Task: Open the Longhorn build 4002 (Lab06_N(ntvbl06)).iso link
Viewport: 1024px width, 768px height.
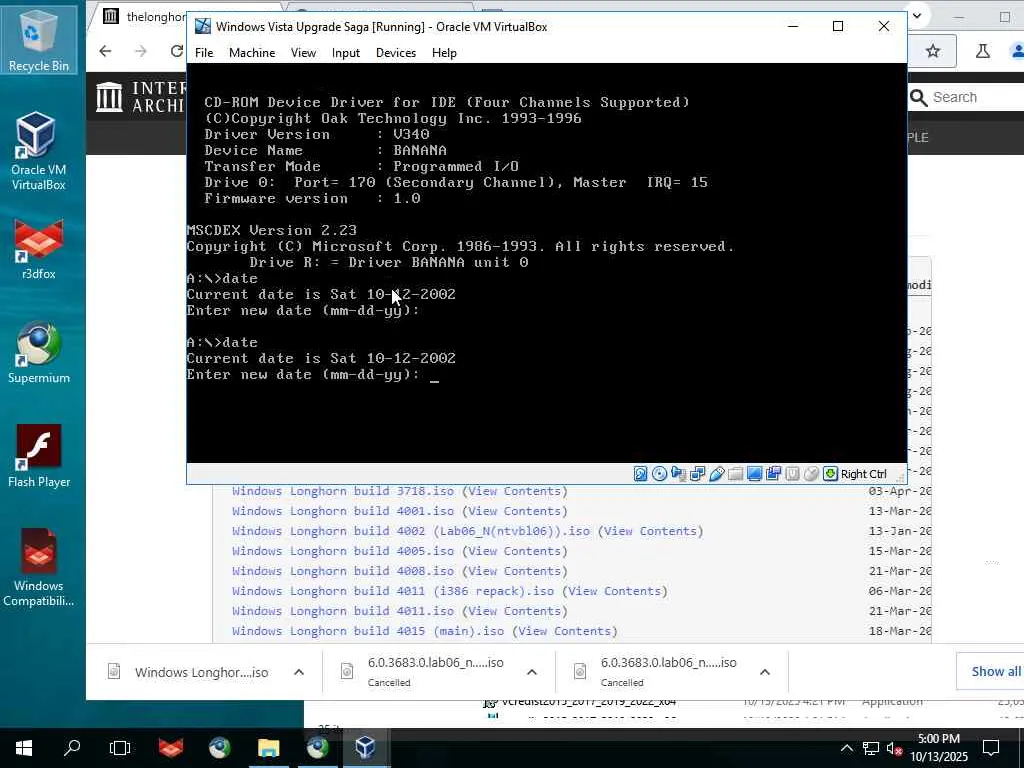Action: [x=411, y=532]
